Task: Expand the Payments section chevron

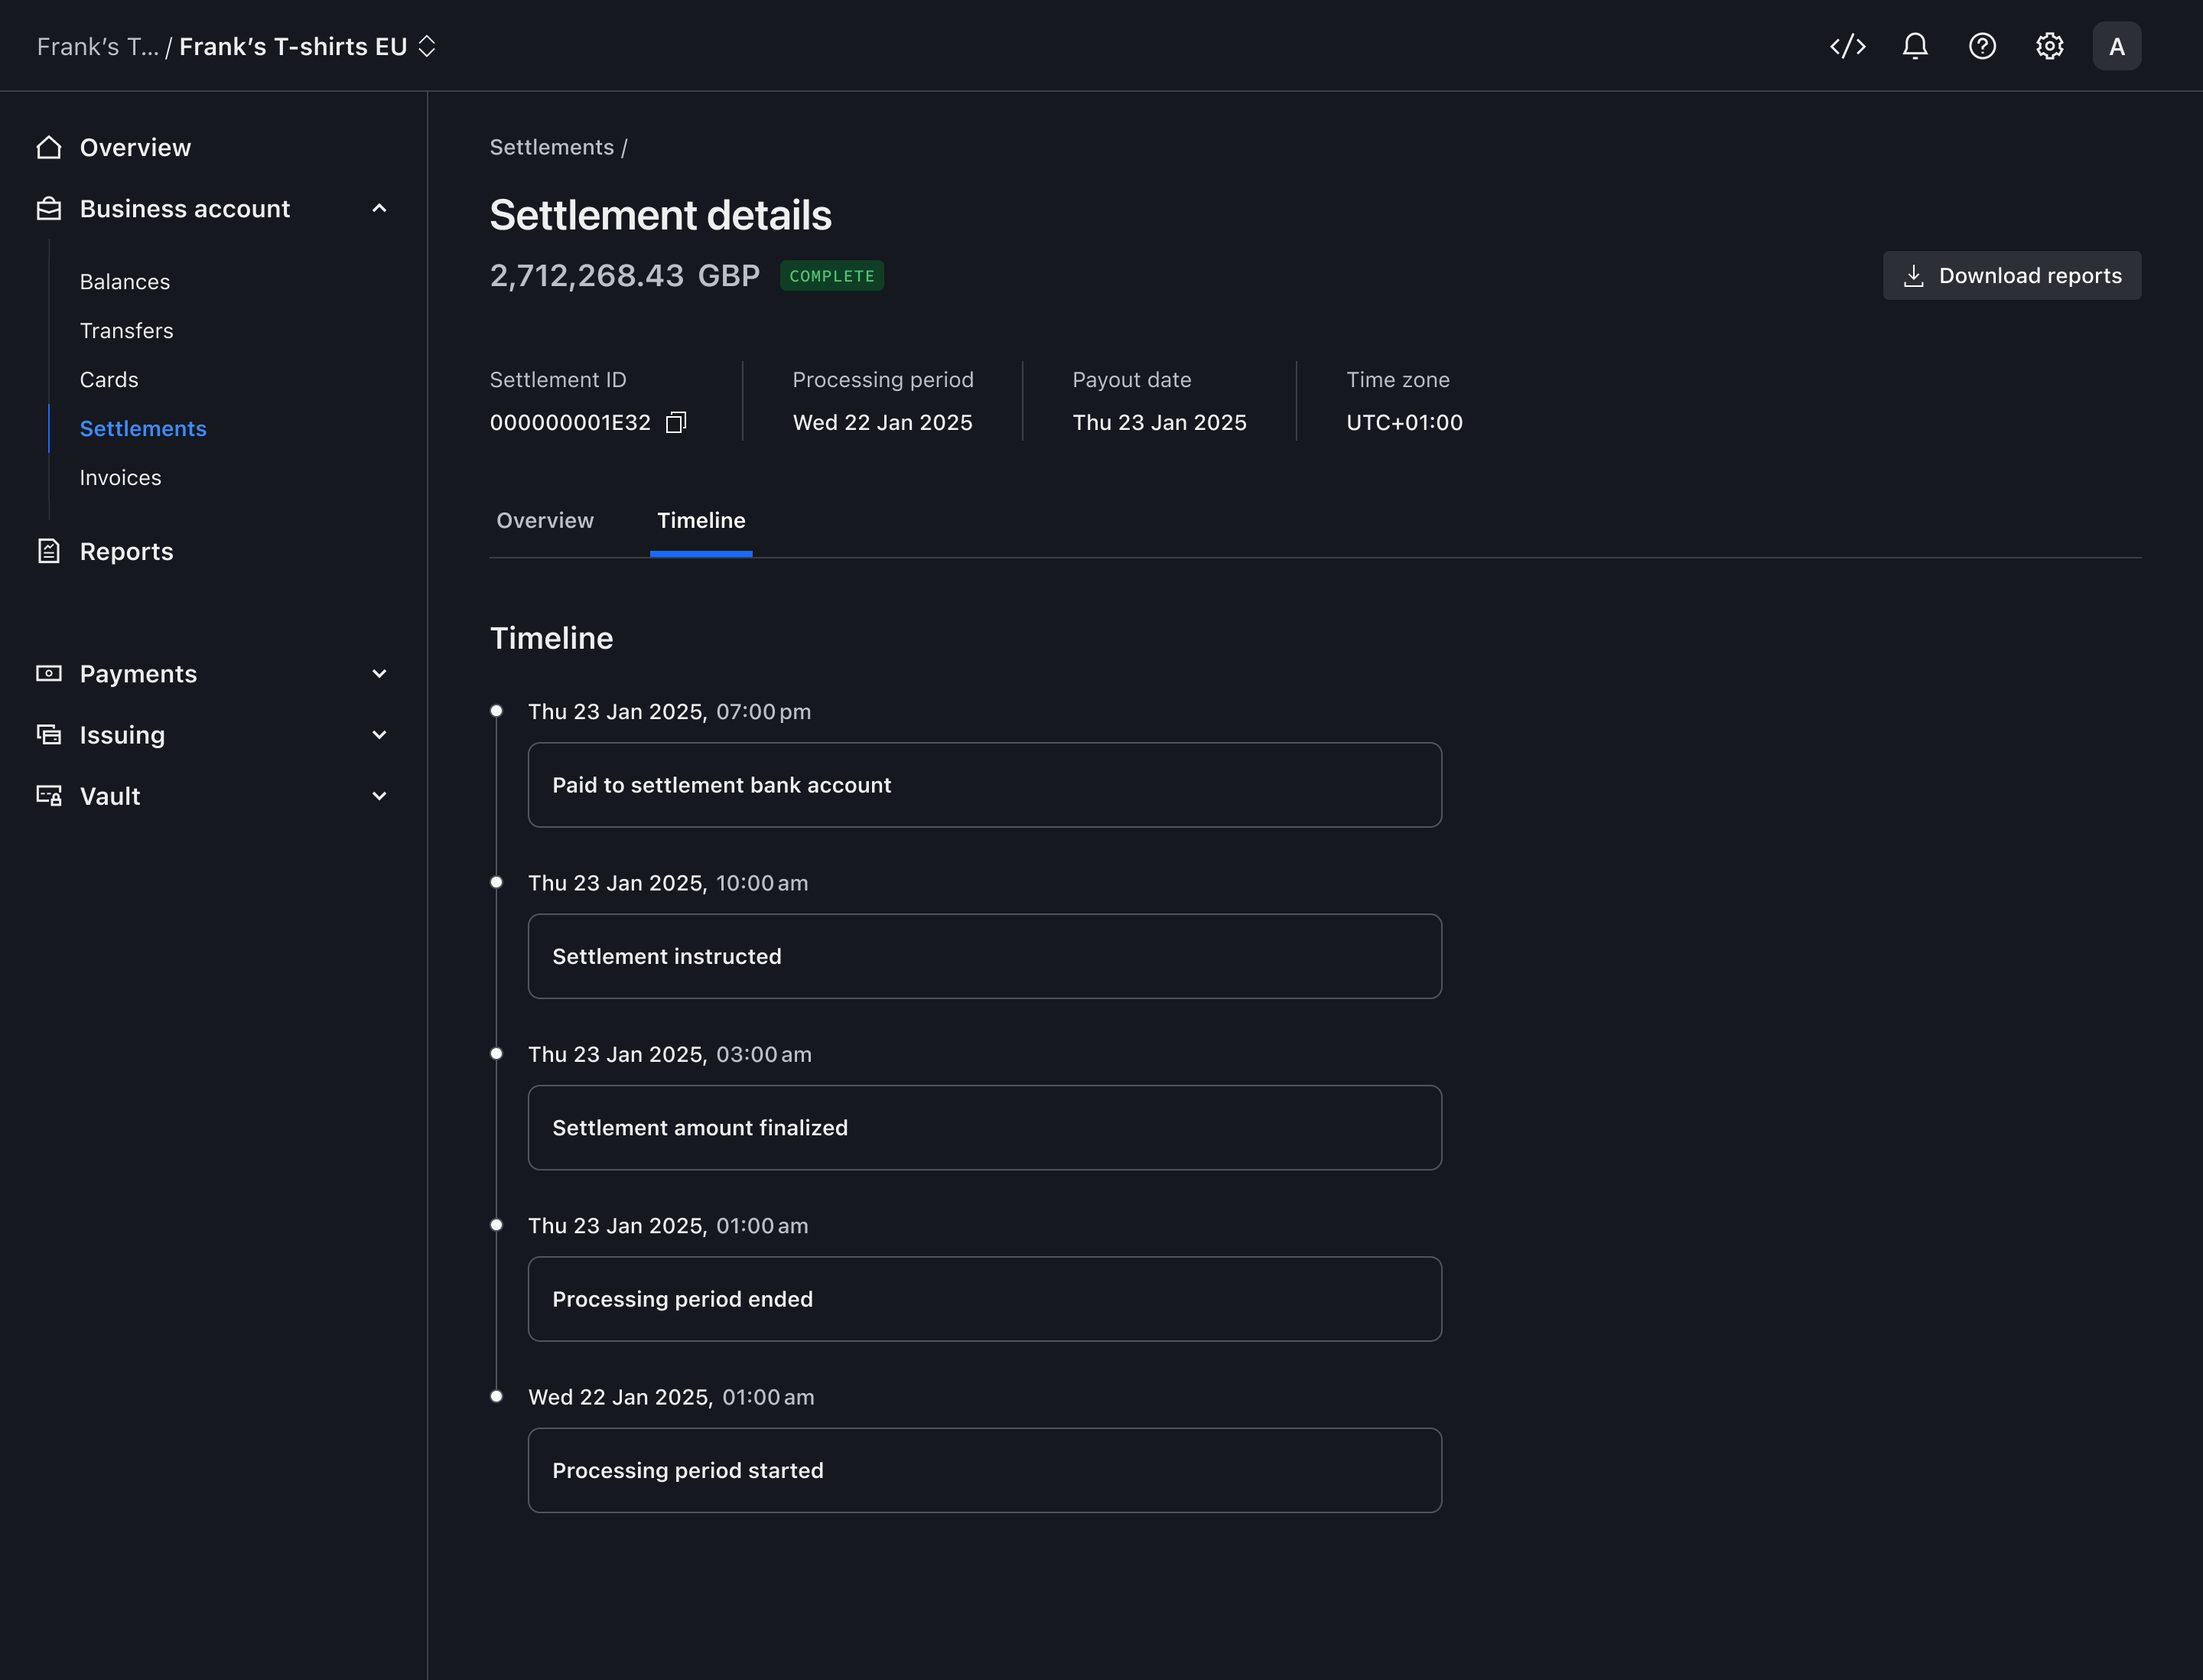Action: click(379, 673)
